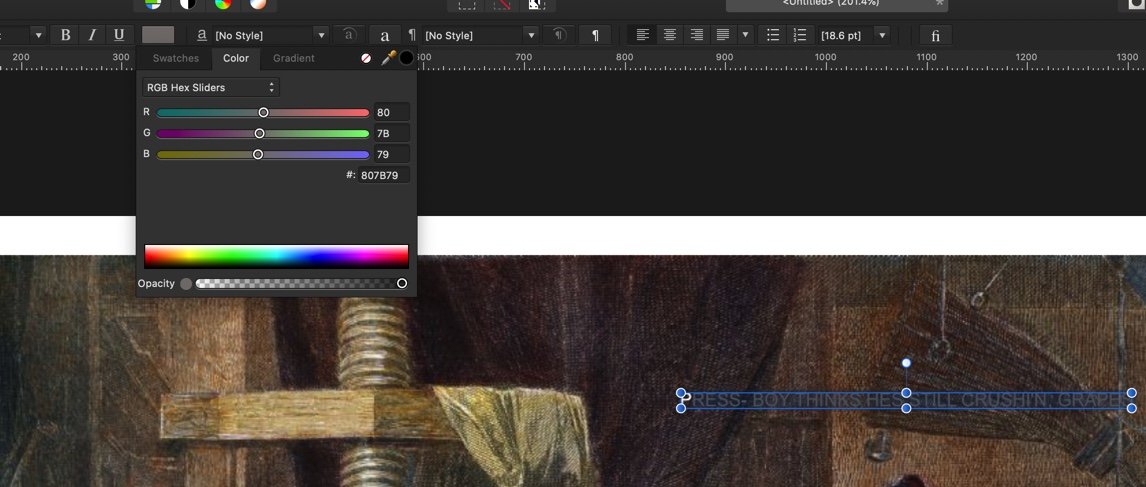Click the black-white half circle toolbar icon

[188, 4]
